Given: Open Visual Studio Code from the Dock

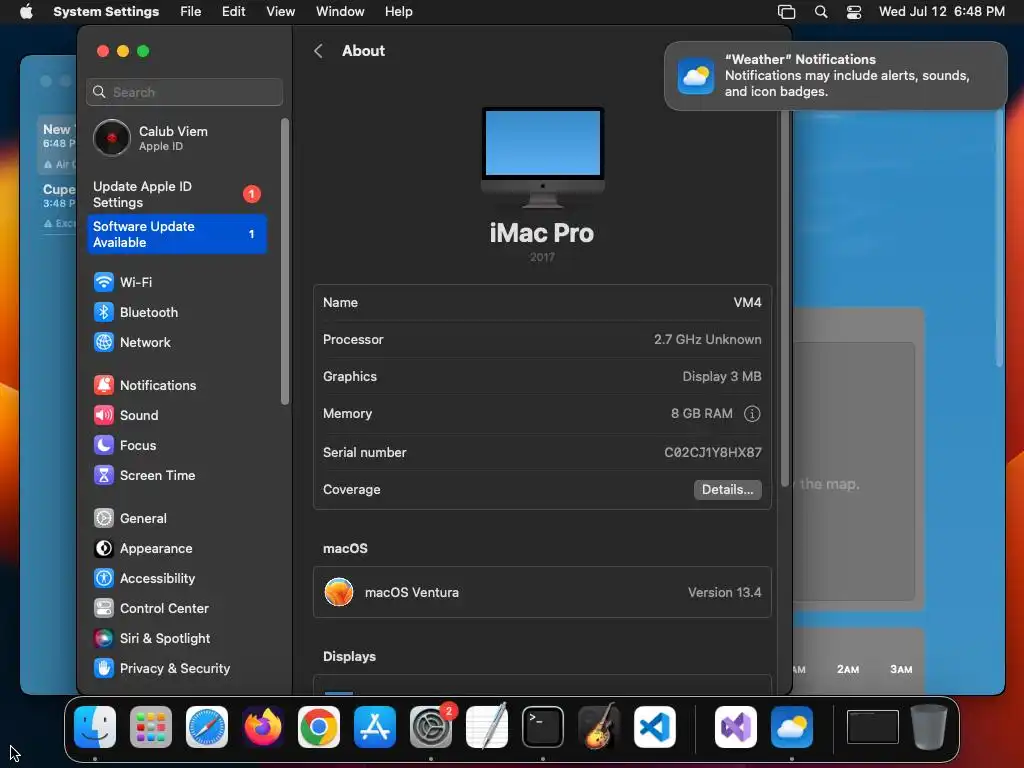Looking at the screenshot, I should (x=655, y=727).
